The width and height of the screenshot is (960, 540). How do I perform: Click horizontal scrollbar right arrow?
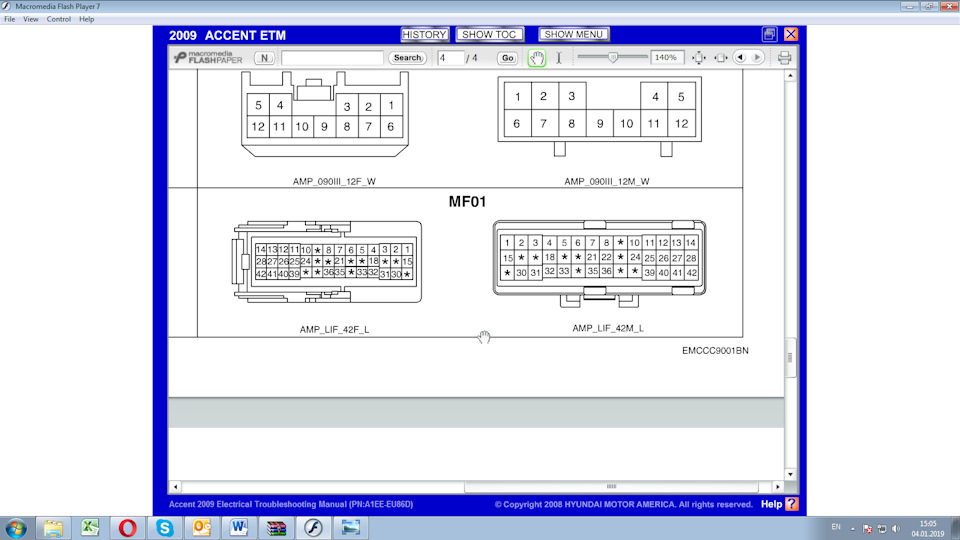(778, 487)
